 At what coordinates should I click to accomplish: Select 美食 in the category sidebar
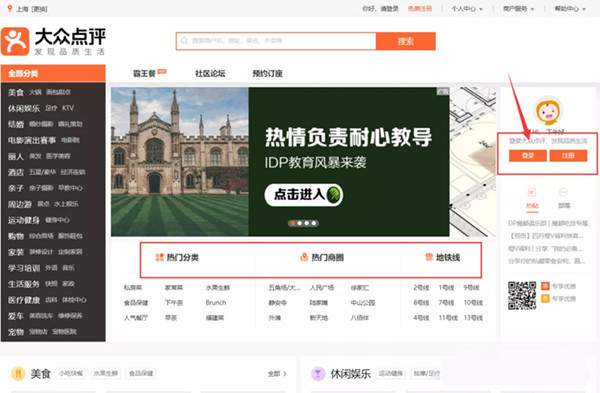click(x=16, y=92)
